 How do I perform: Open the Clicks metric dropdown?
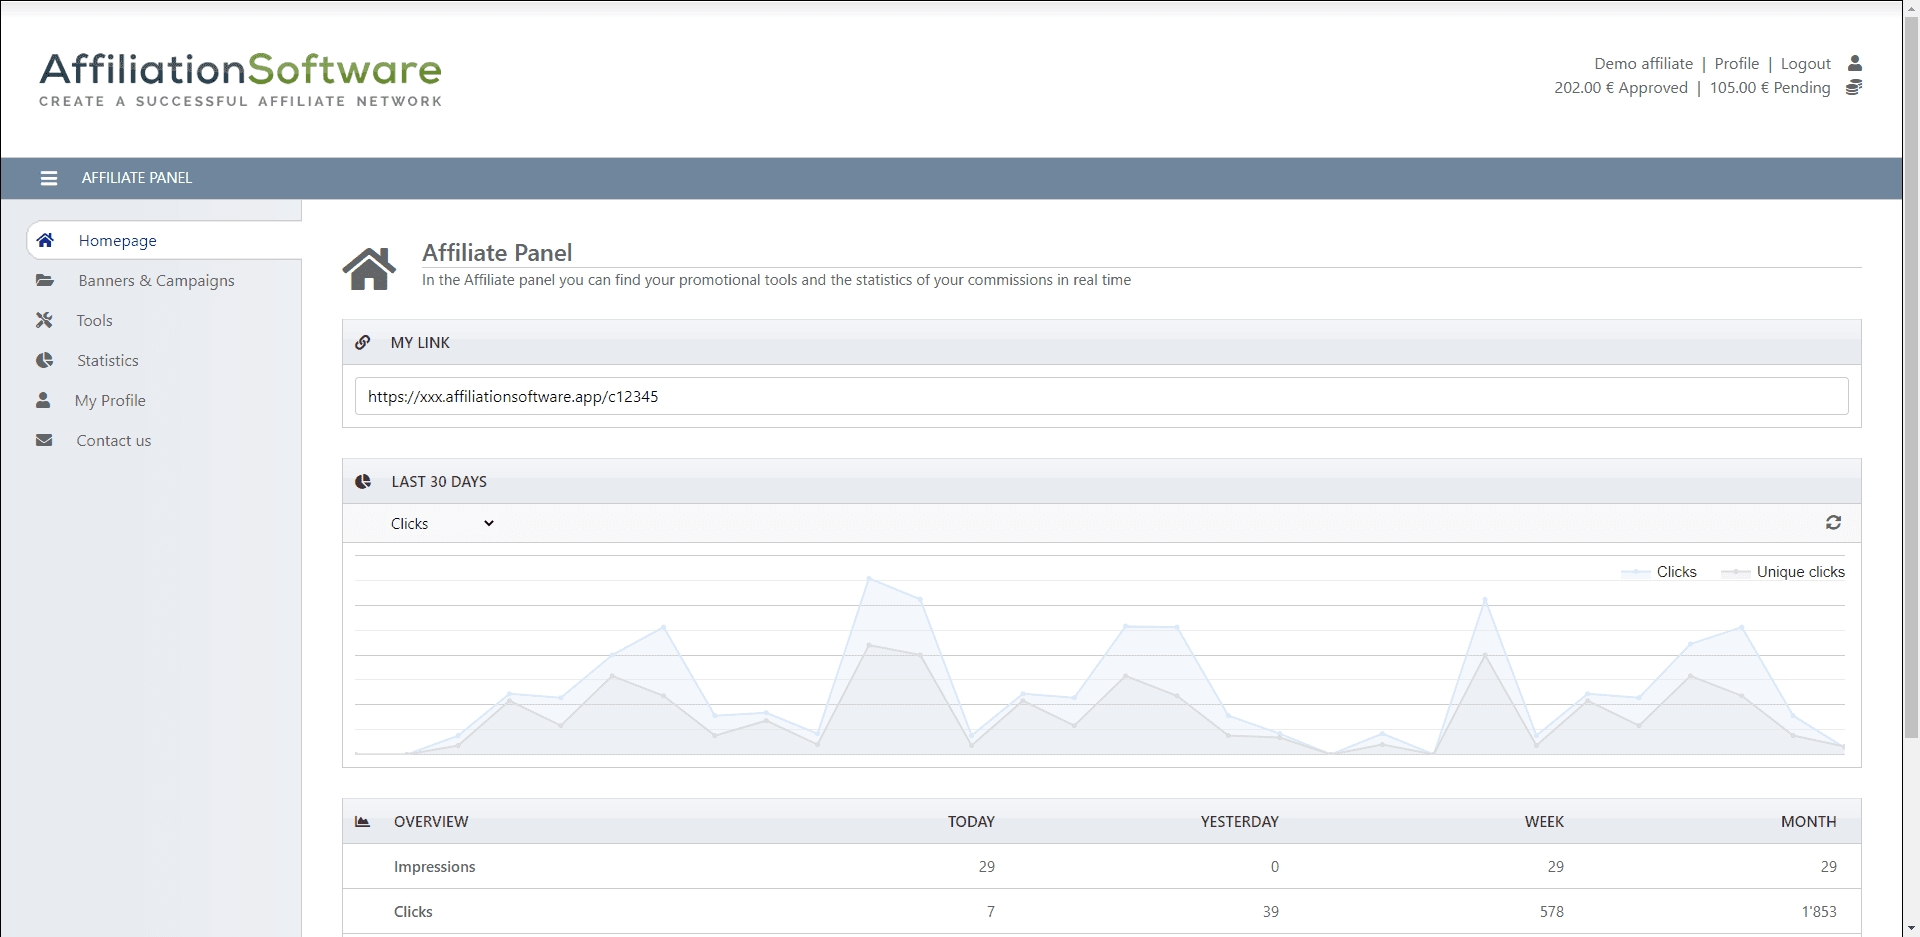[x=441, y=523]
